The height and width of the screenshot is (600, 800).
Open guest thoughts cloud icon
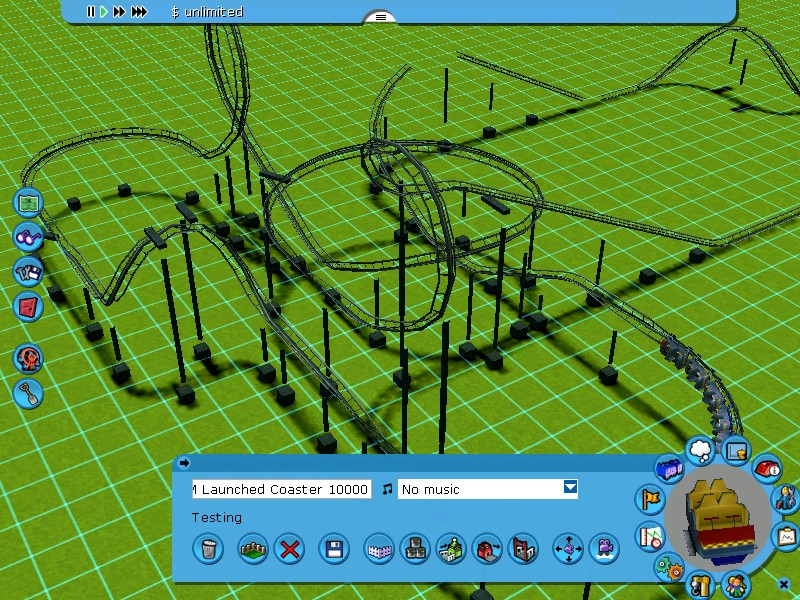[701, 451]
